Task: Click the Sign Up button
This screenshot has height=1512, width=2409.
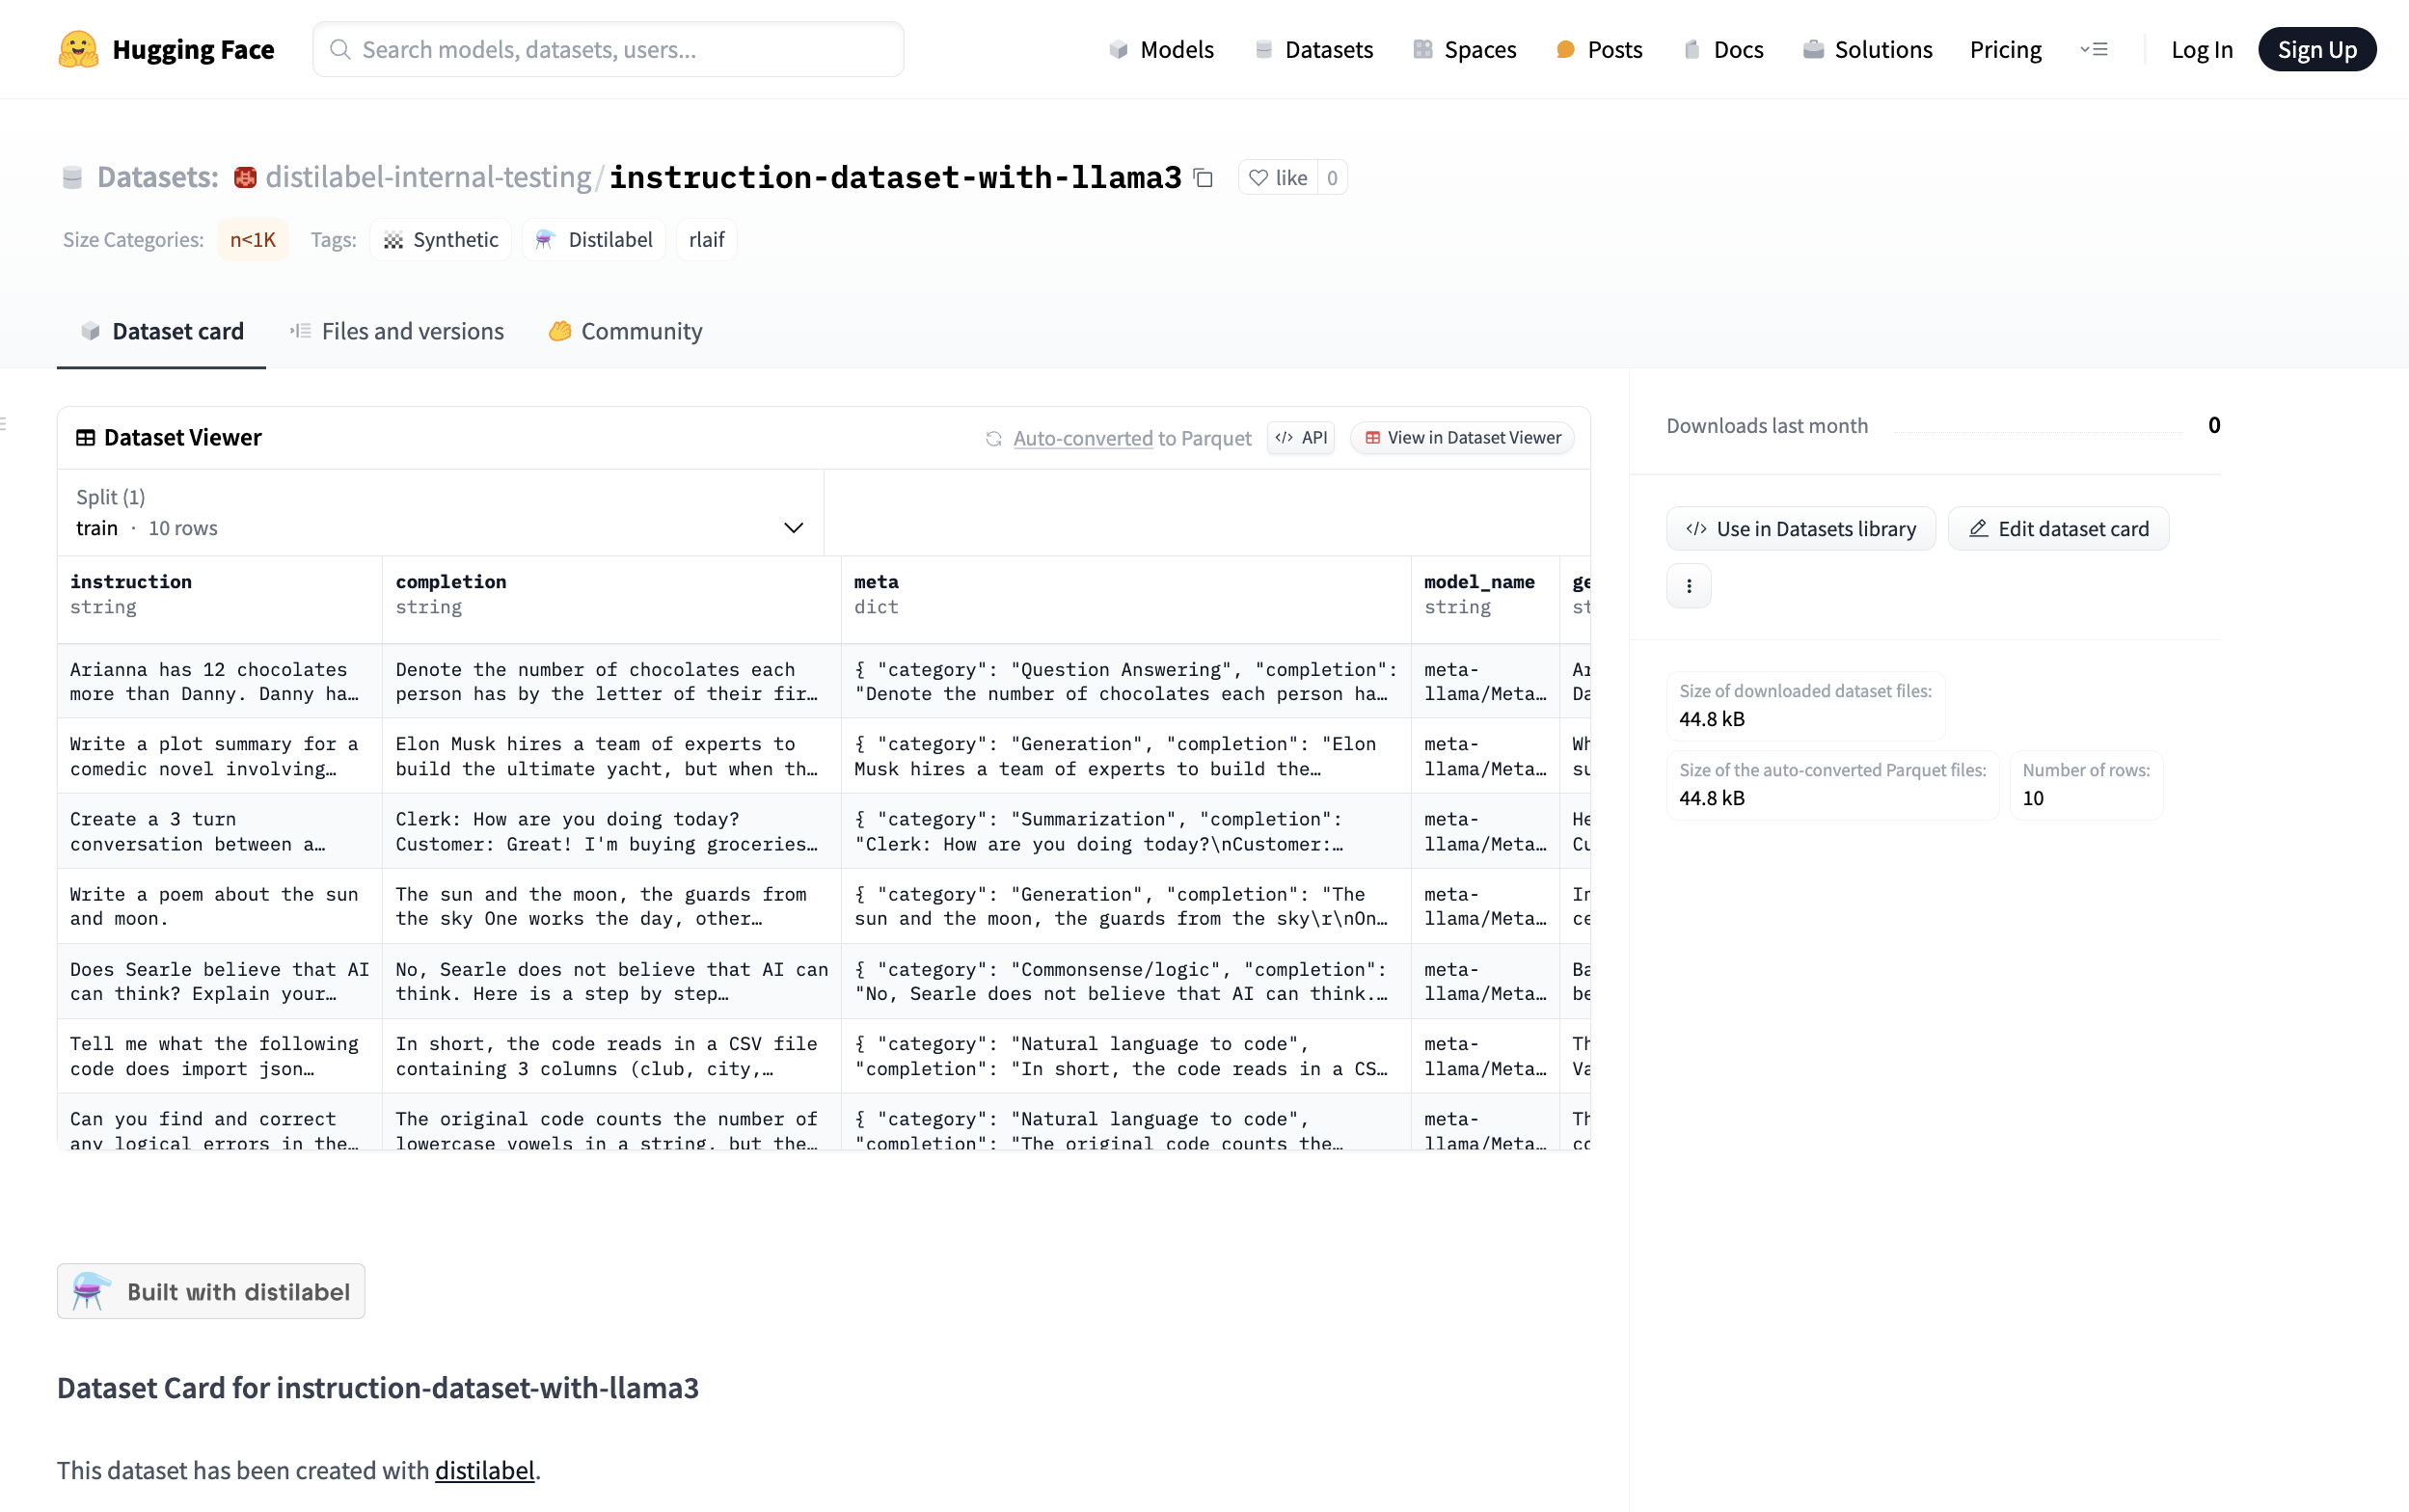Action: coord(2316,49)
